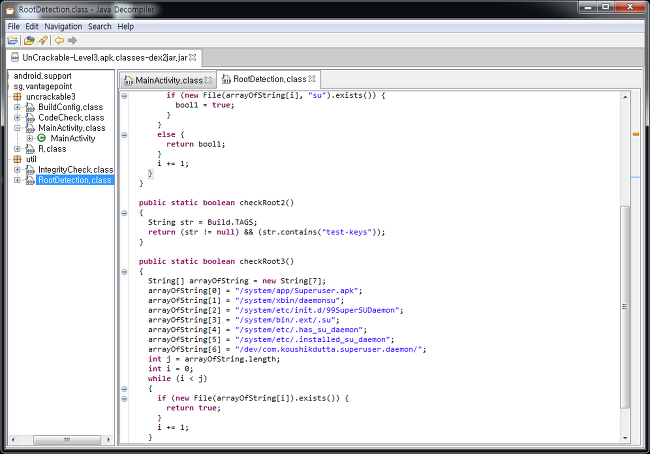The height and width of the screenshot is (454, 650).
Task: Click the tree panel horizontal scrollbar thumb
Action: [x=67, y=439]
